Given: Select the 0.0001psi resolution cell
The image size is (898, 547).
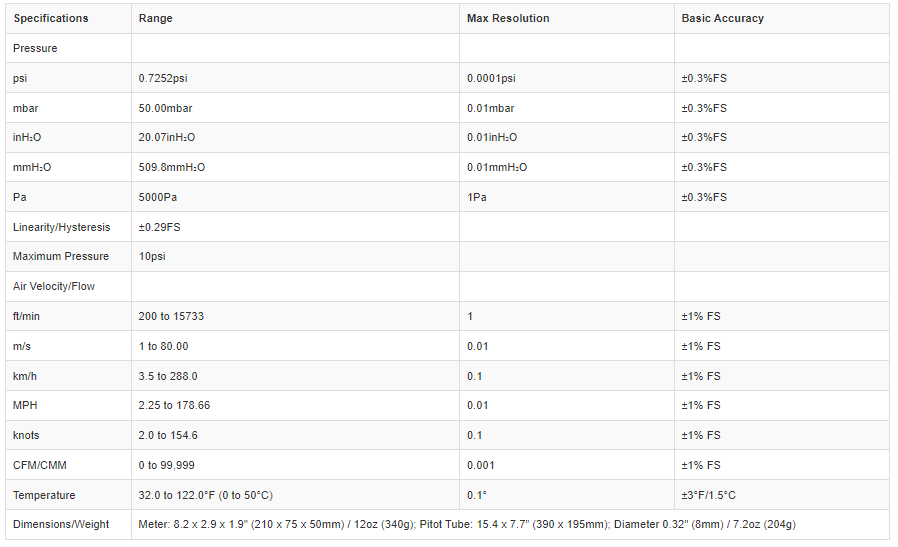Looking at the screenshot, I should pos(492,78).
